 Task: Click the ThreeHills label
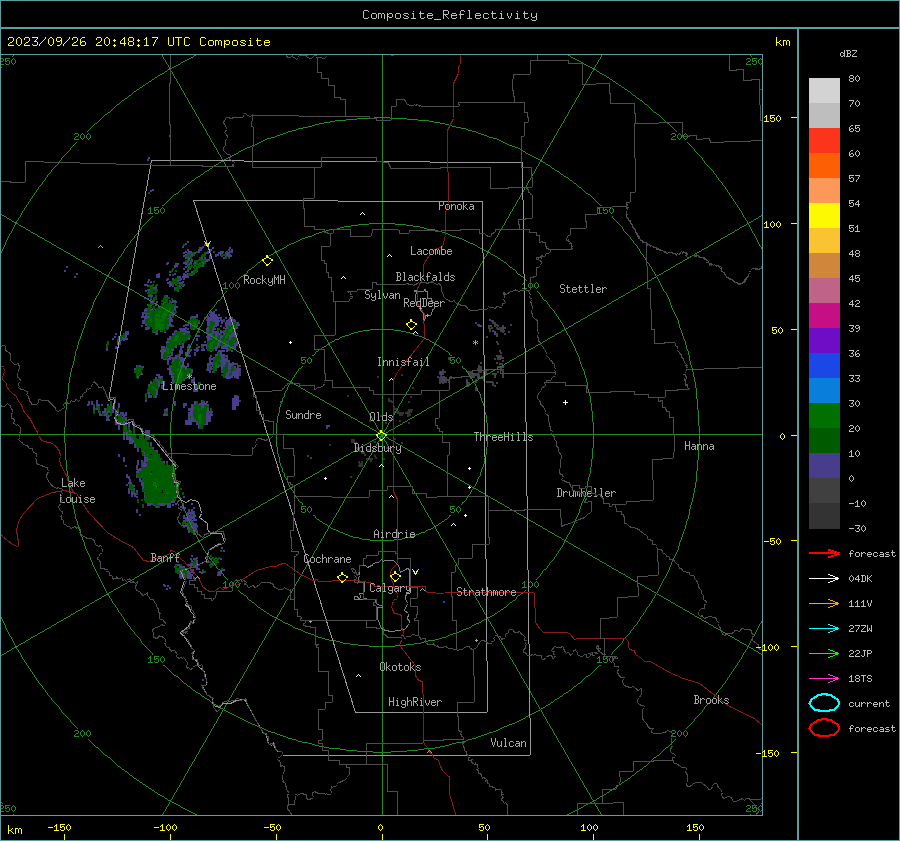pyautogui.click(x=503, y=437)
